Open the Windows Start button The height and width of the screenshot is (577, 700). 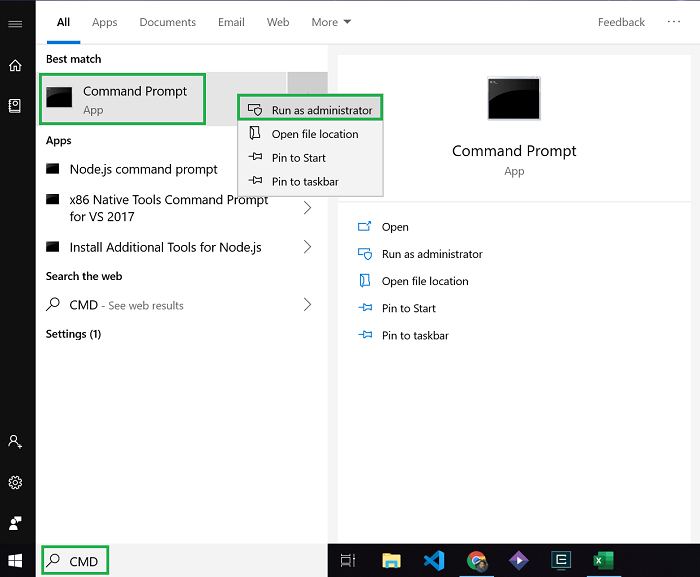15,561
